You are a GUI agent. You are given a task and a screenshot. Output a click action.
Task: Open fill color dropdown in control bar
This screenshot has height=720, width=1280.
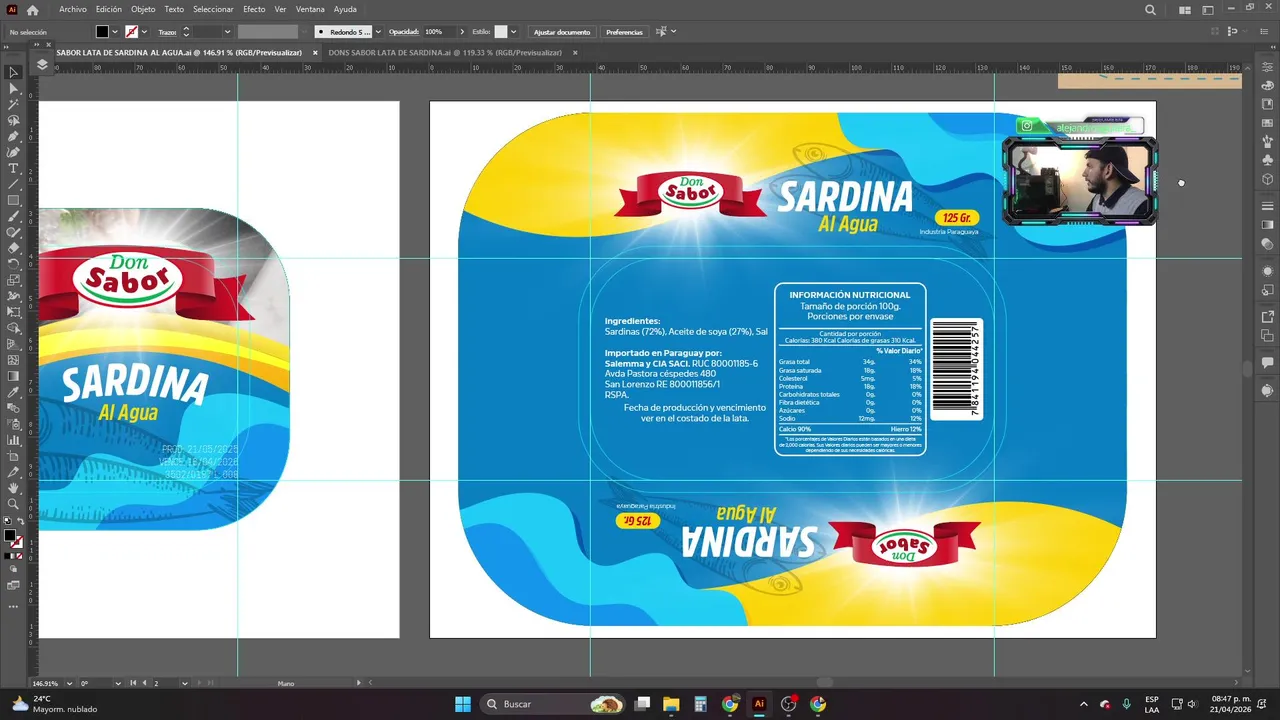point(115,32)
